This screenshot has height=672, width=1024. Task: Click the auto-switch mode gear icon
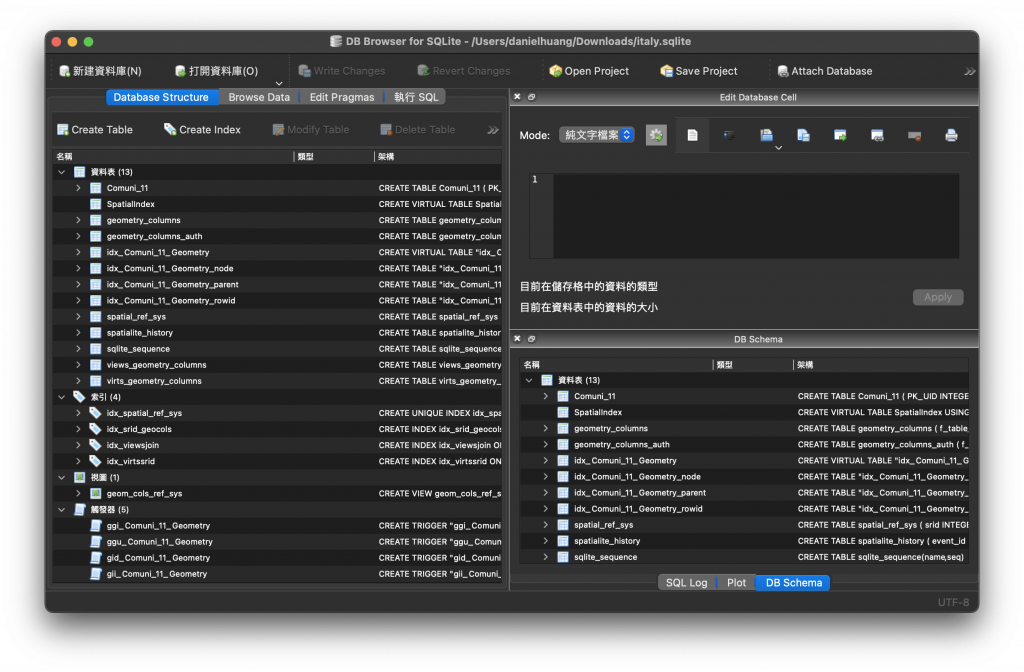tap(656, 135)
